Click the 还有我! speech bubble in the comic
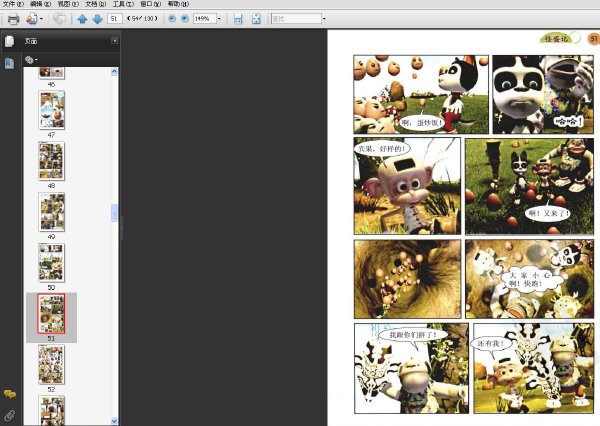This screenshot has width=600, height=426. tap(491, 343)
